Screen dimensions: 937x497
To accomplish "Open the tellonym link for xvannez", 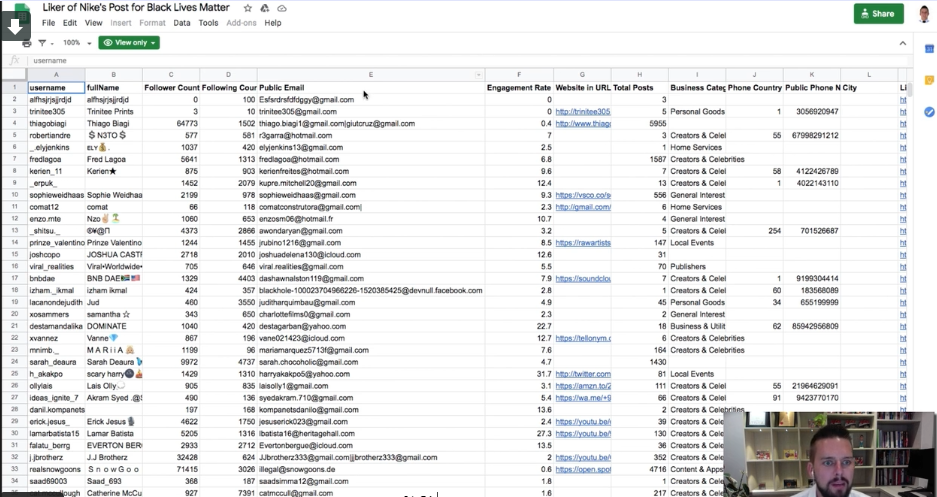I will point(583,339).
